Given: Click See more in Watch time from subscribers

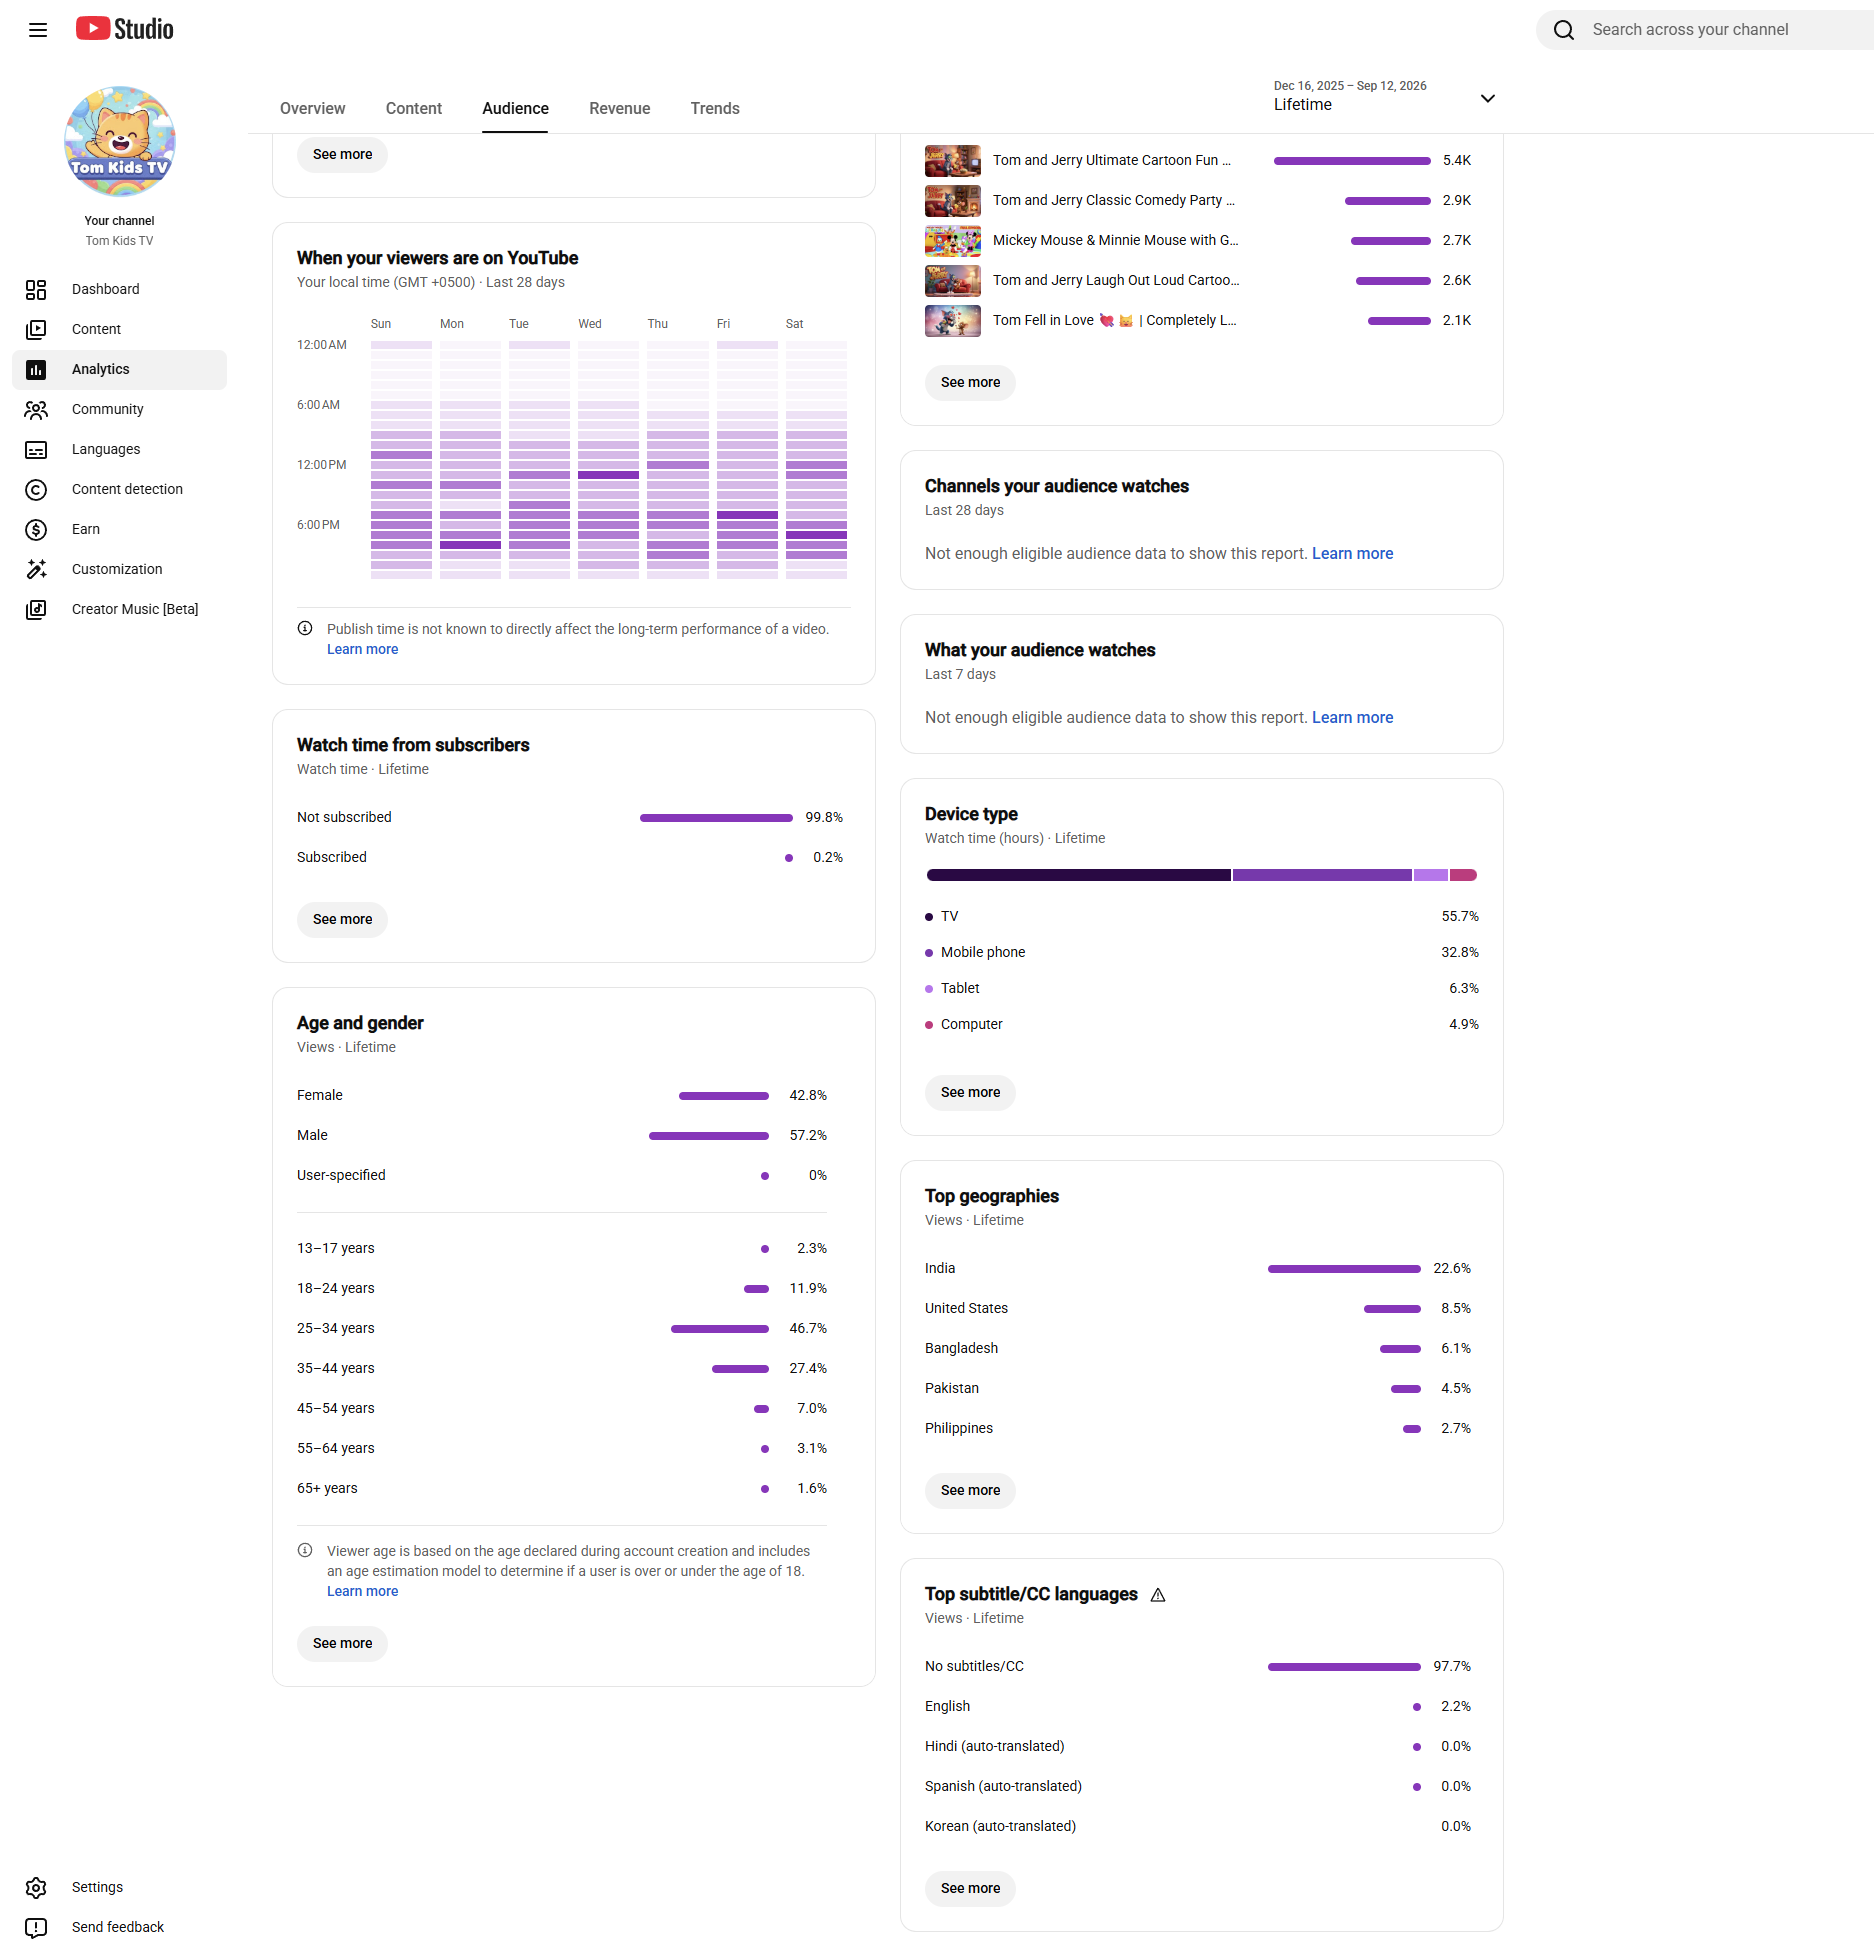Looking at the screenshot, I should [x=342, y=919].
